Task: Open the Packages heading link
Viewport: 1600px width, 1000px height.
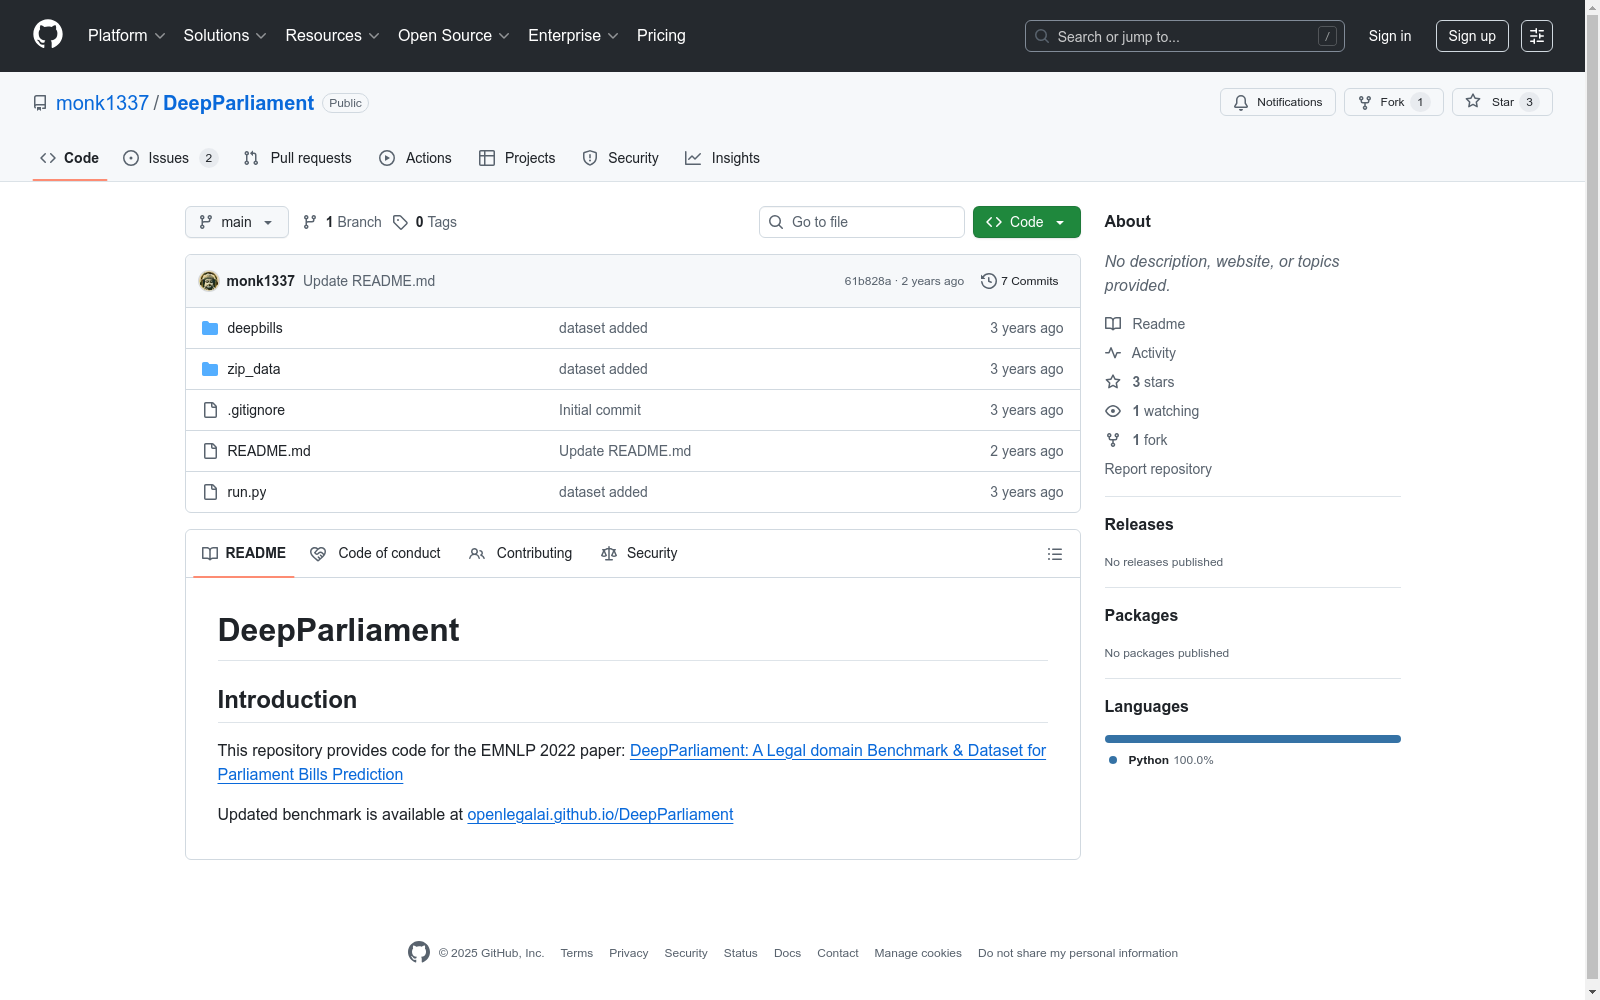Action: click(1141, 615)
